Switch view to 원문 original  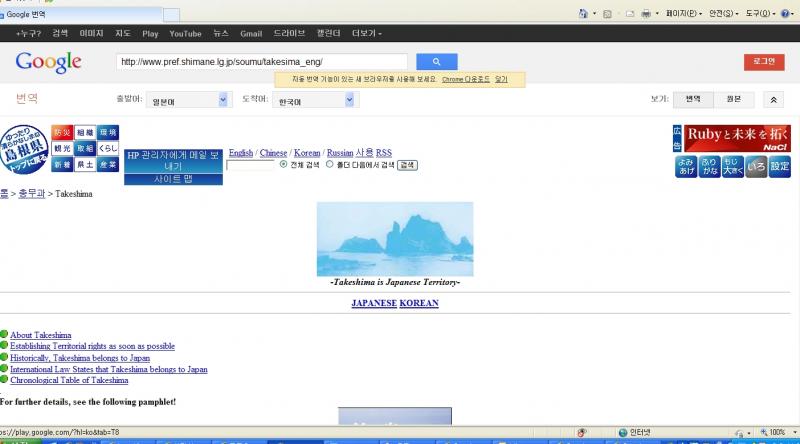click(733, 100)
